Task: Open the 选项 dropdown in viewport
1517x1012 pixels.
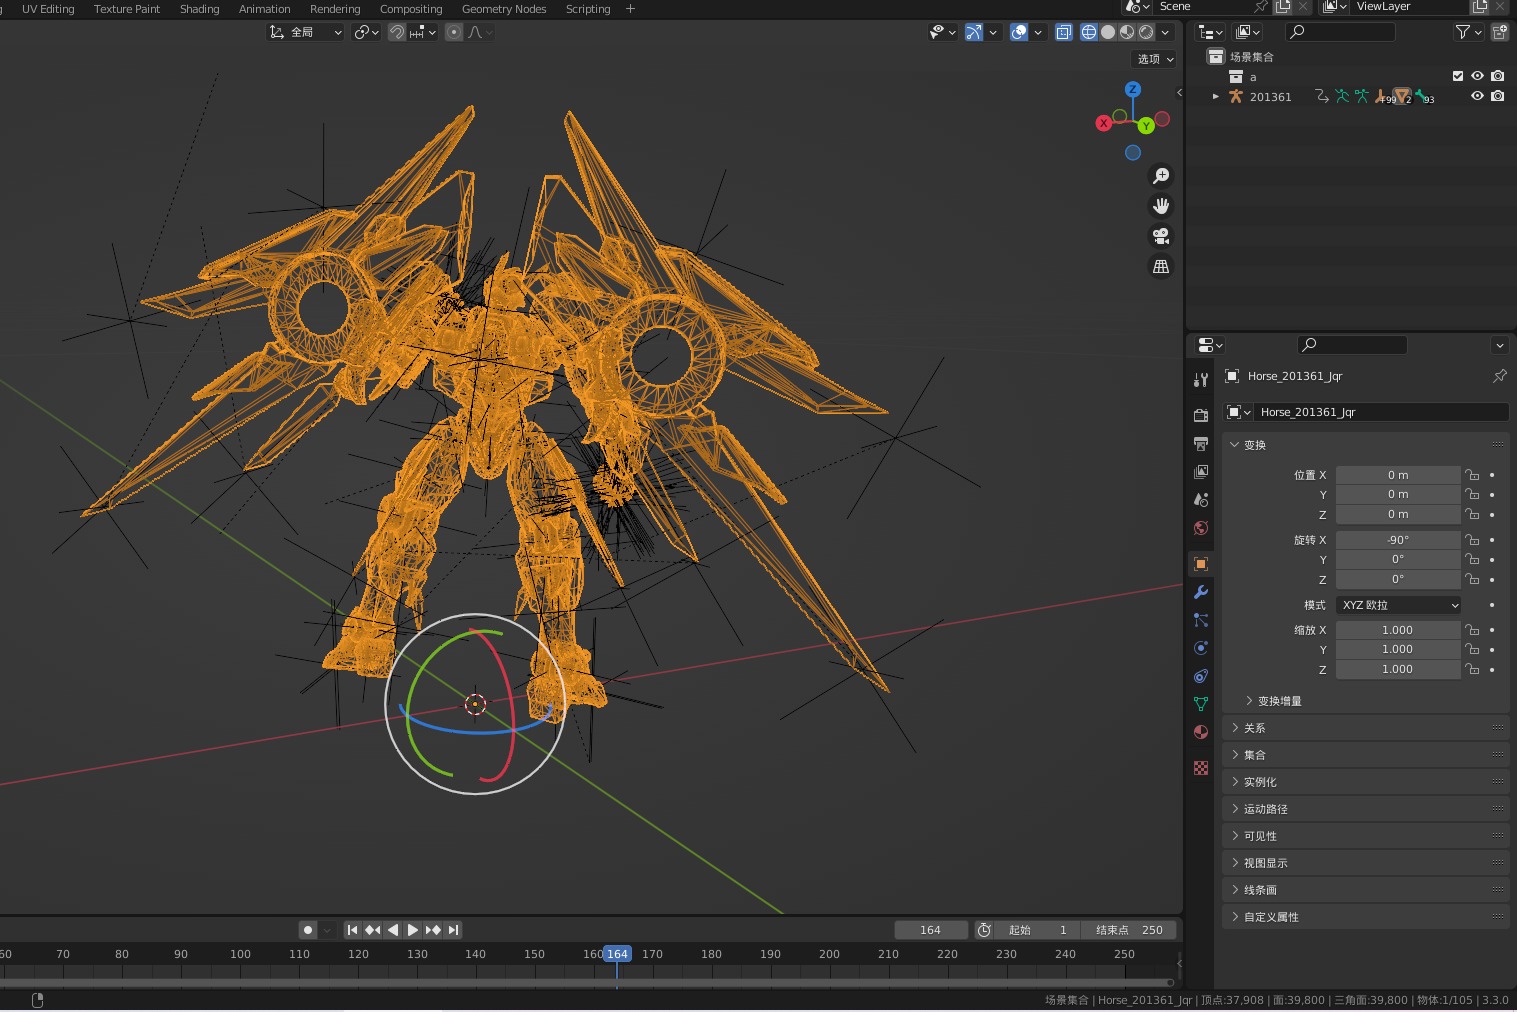Action: pyautogui.click(x=1155, y=59)
